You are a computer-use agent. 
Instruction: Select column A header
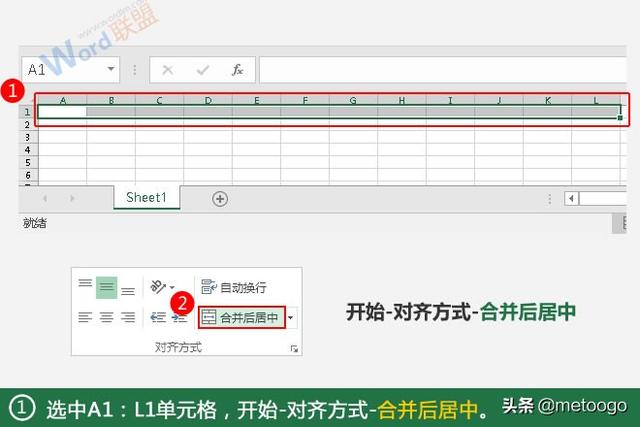[x=62, y=100]
